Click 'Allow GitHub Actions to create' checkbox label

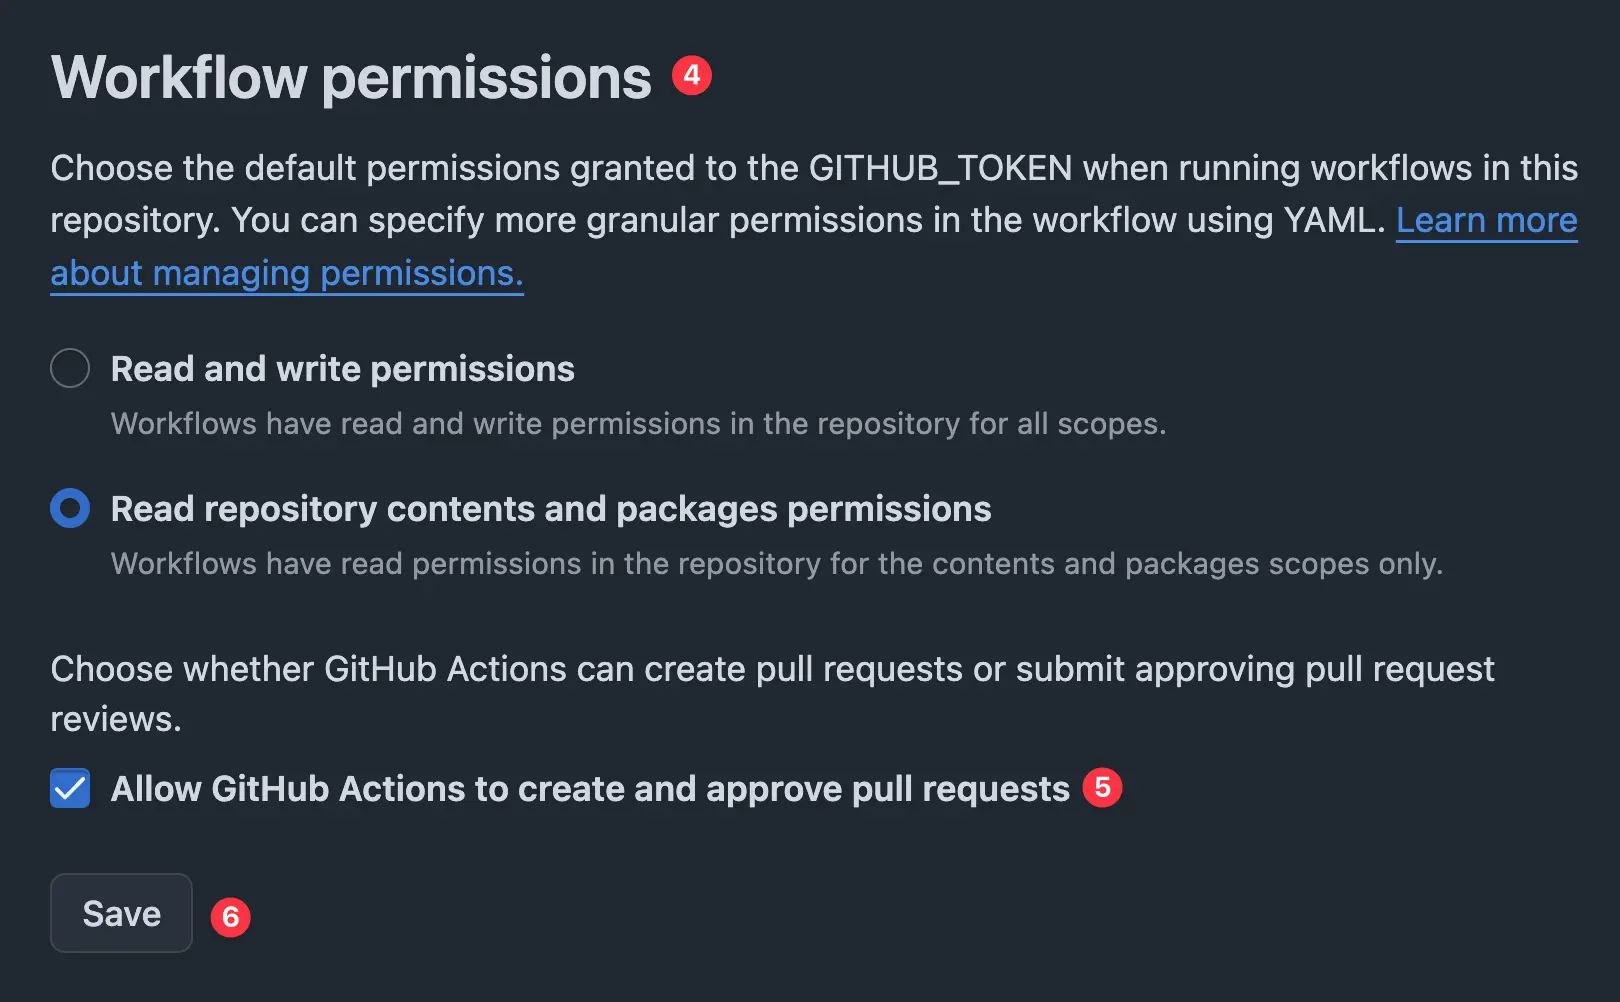(x=590, y=789)
